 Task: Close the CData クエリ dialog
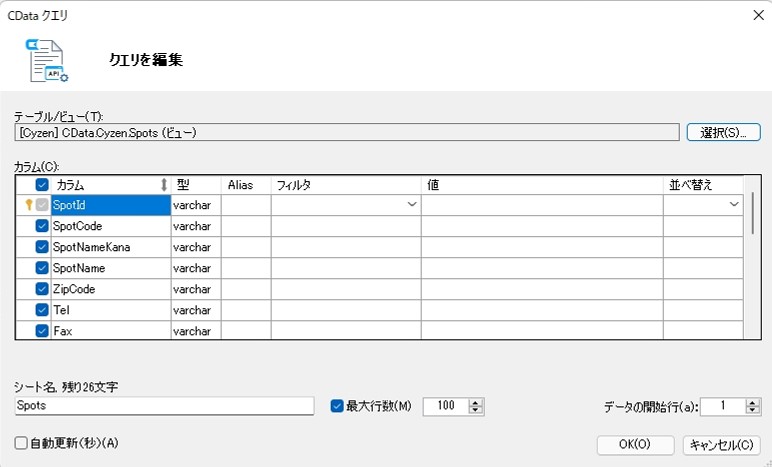pyautogui.click(x=758, y=15)
